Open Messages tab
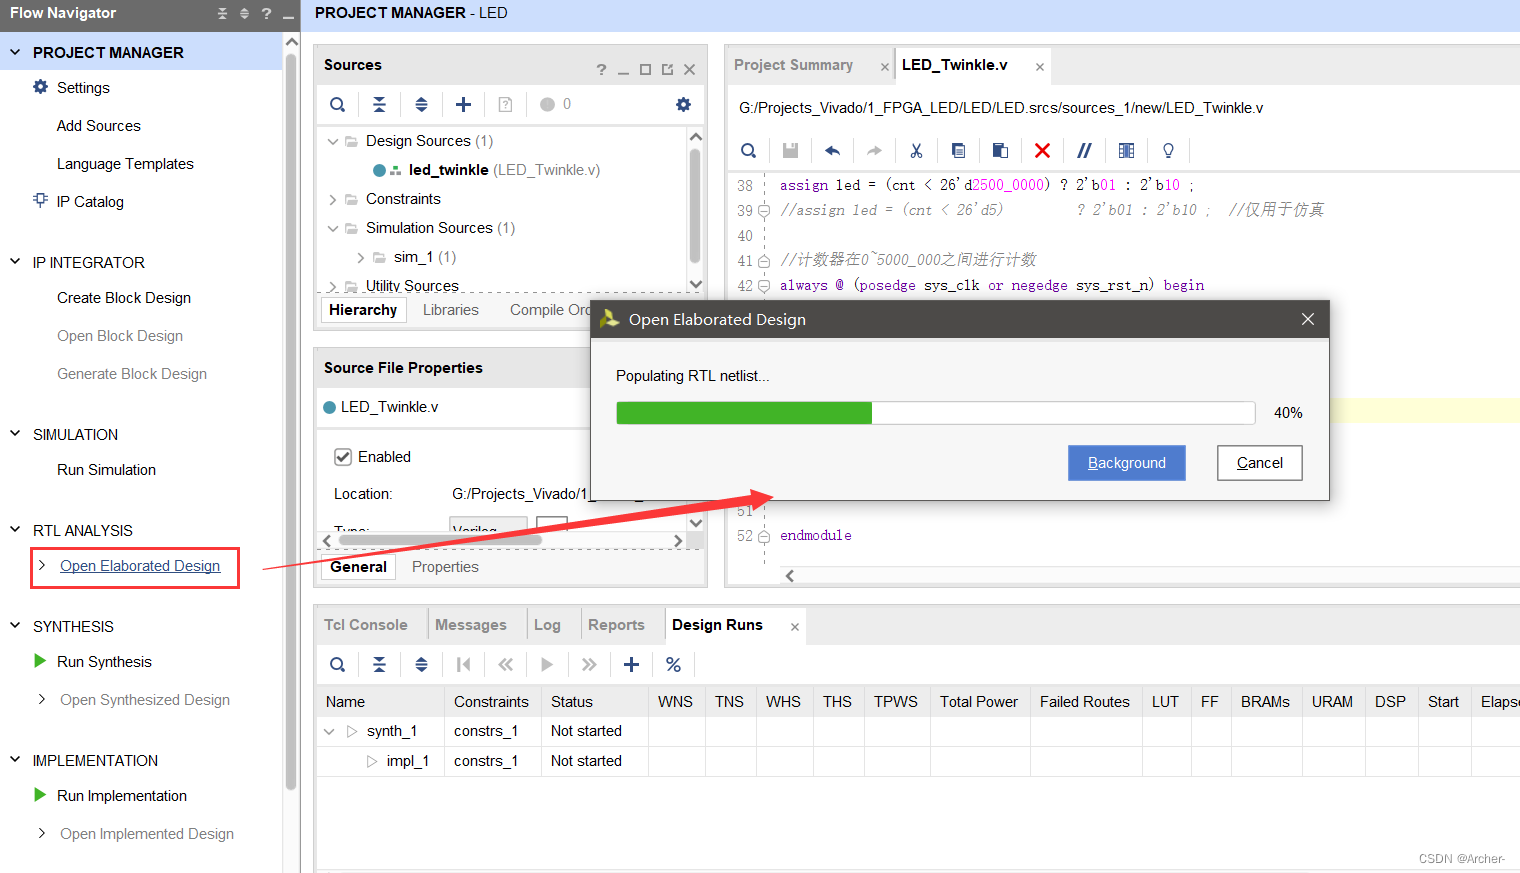Screen dimensions: 1520x873 (470, 625)
